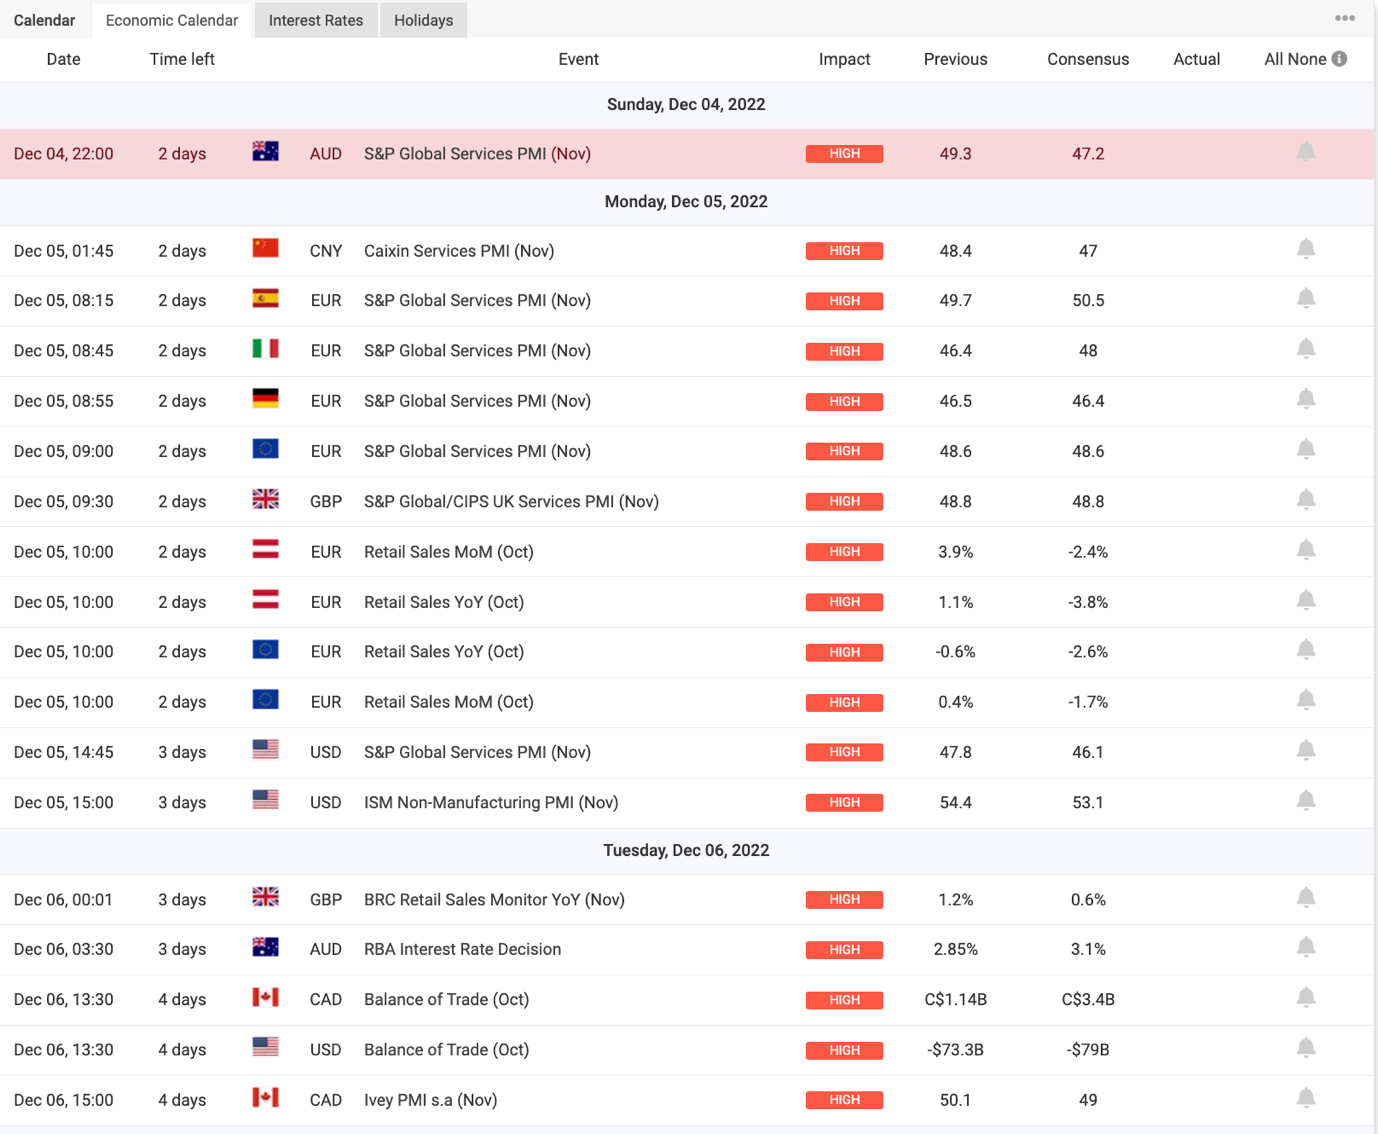Viewport: 1378px width, 1134px height.
Task: Click the previous value -$73.3B
Action: point(955,1050)
